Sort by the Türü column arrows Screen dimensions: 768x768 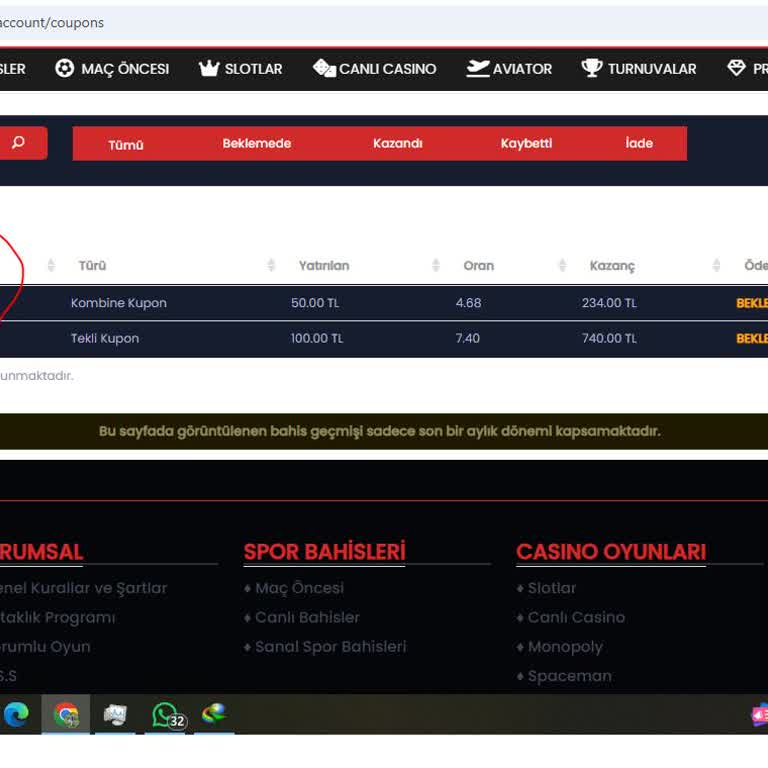(x=271, y=265)
